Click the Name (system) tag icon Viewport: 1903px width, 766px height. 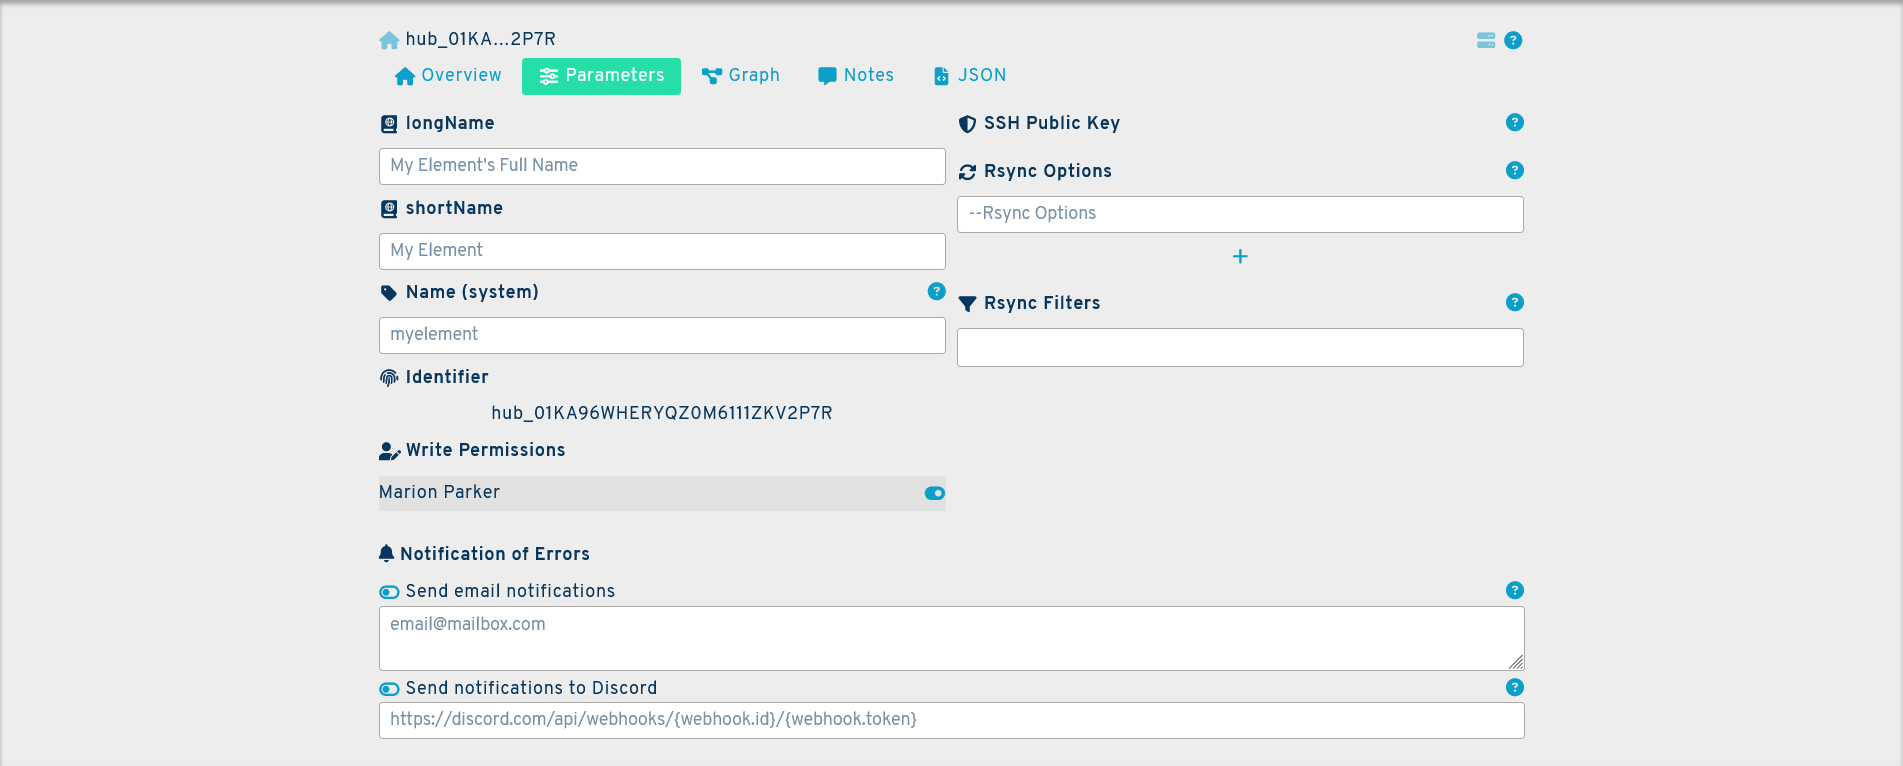click(389, 293)
